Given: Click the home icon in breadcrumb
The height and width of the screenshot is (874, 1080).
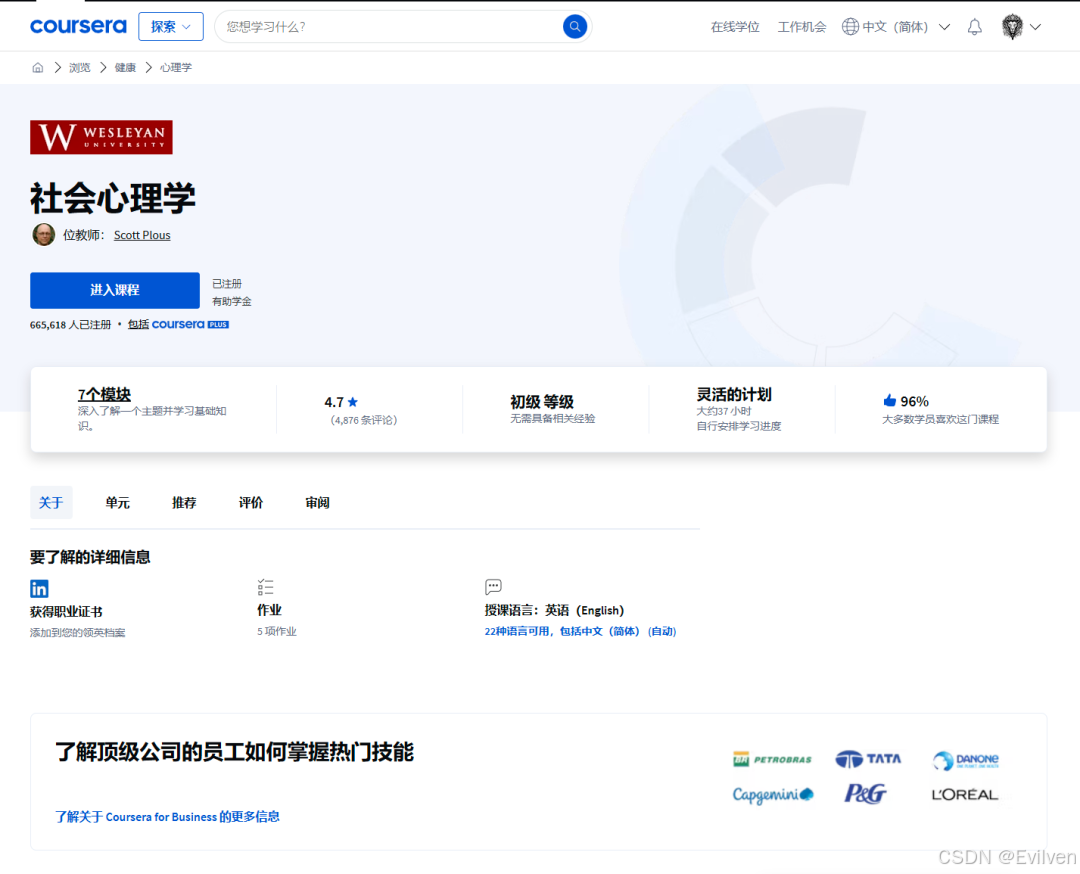Looking at the screenshot, I should tap(38, 67).
